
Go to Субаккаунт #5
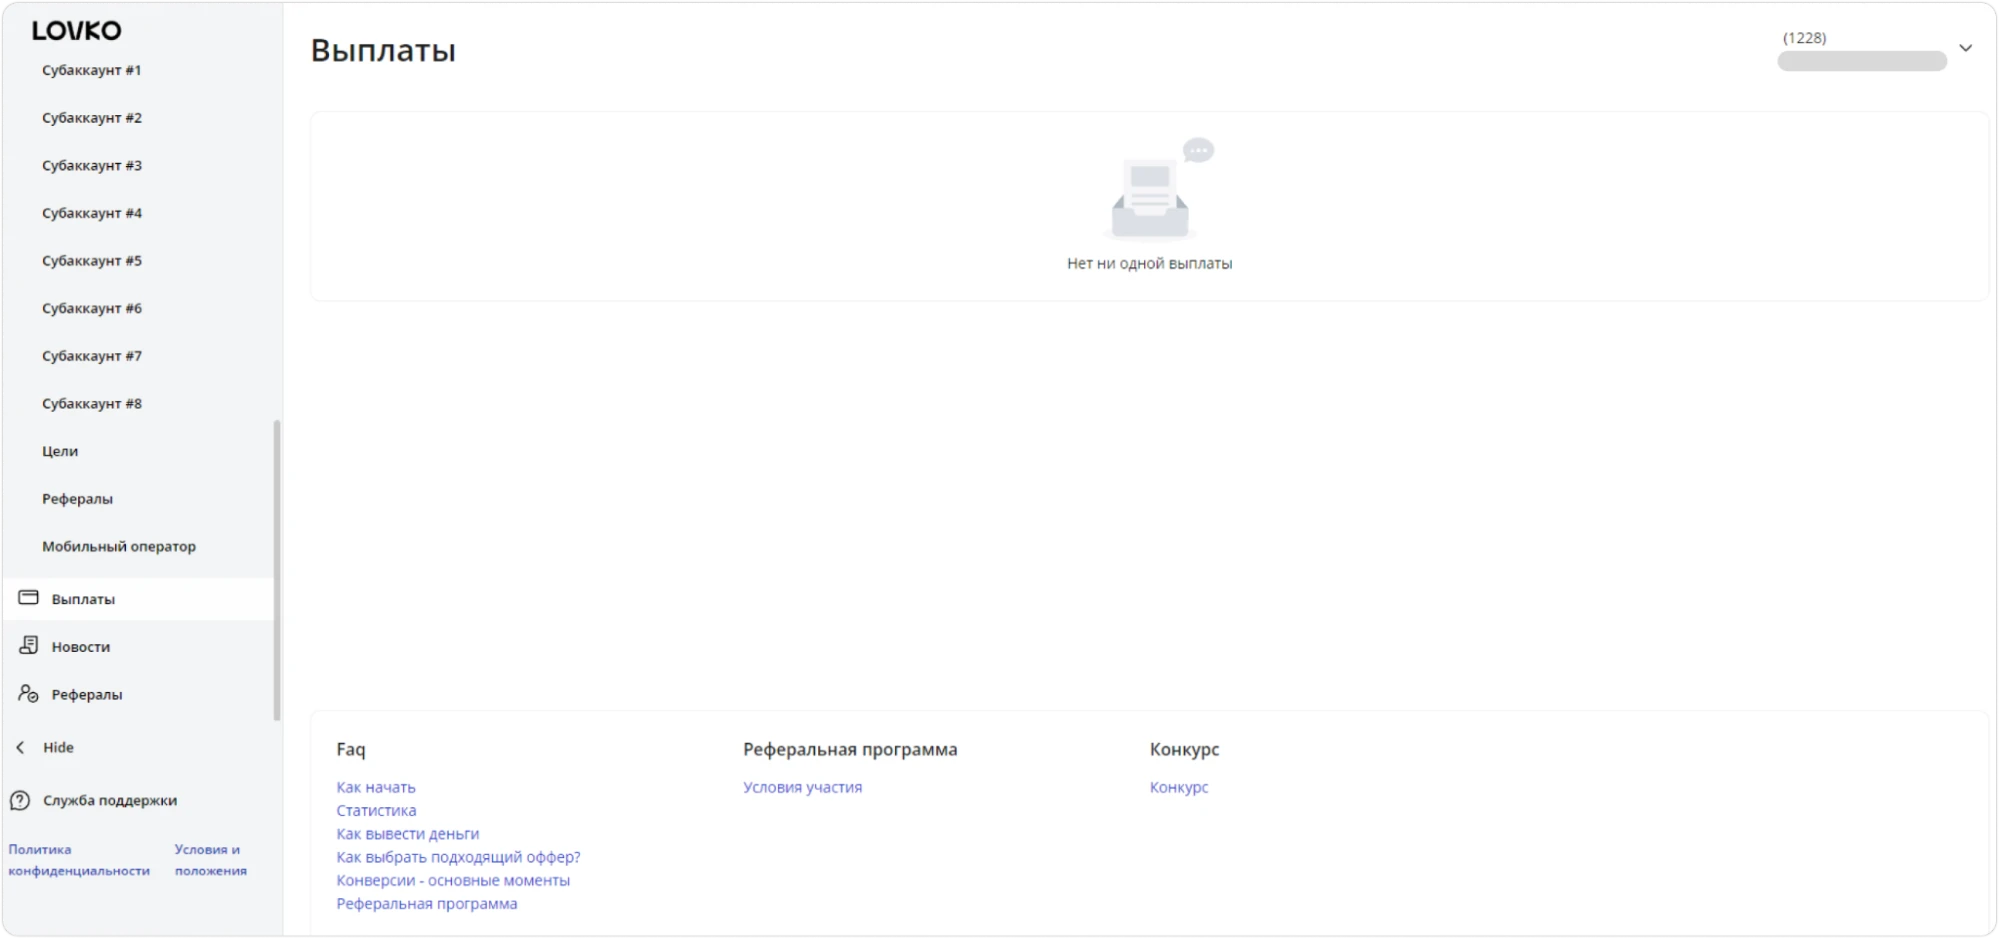pos(92,261)
